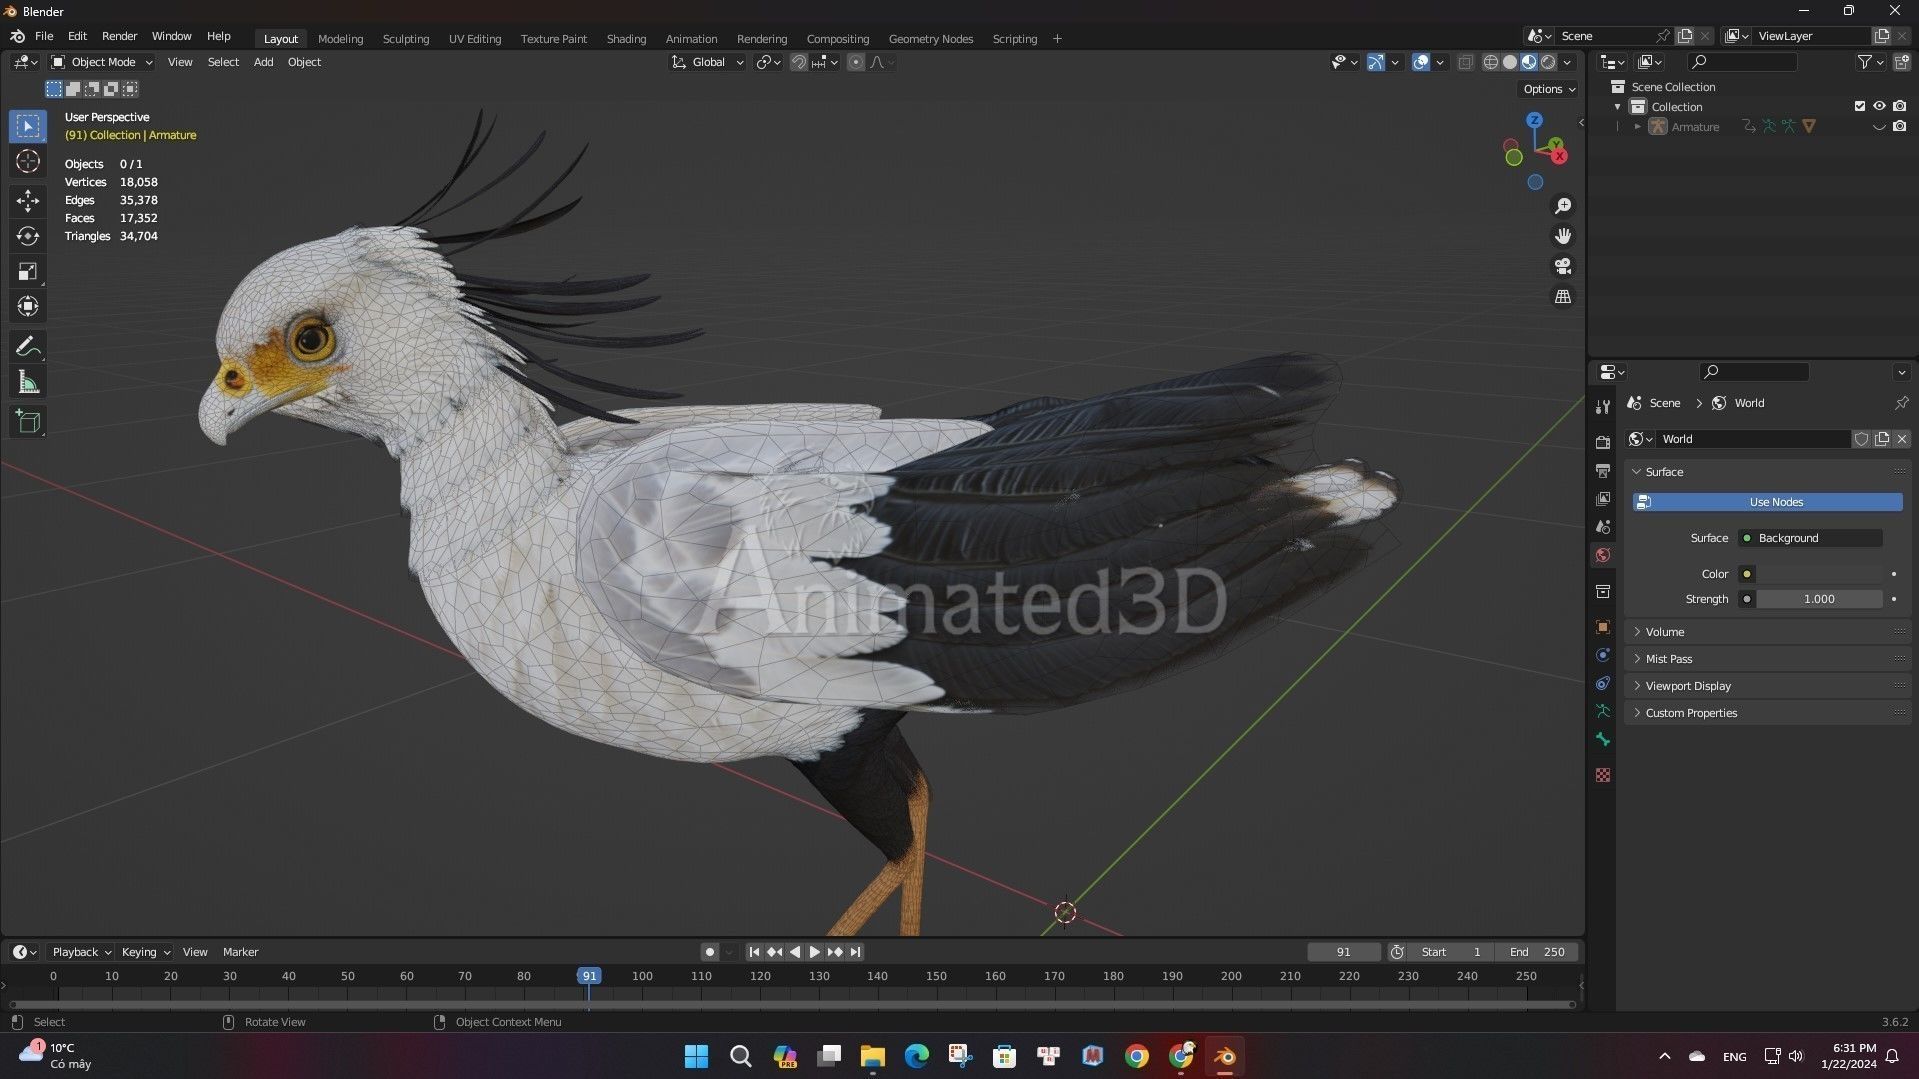
Task: Expand the Volume panel
Action: 1767,632
